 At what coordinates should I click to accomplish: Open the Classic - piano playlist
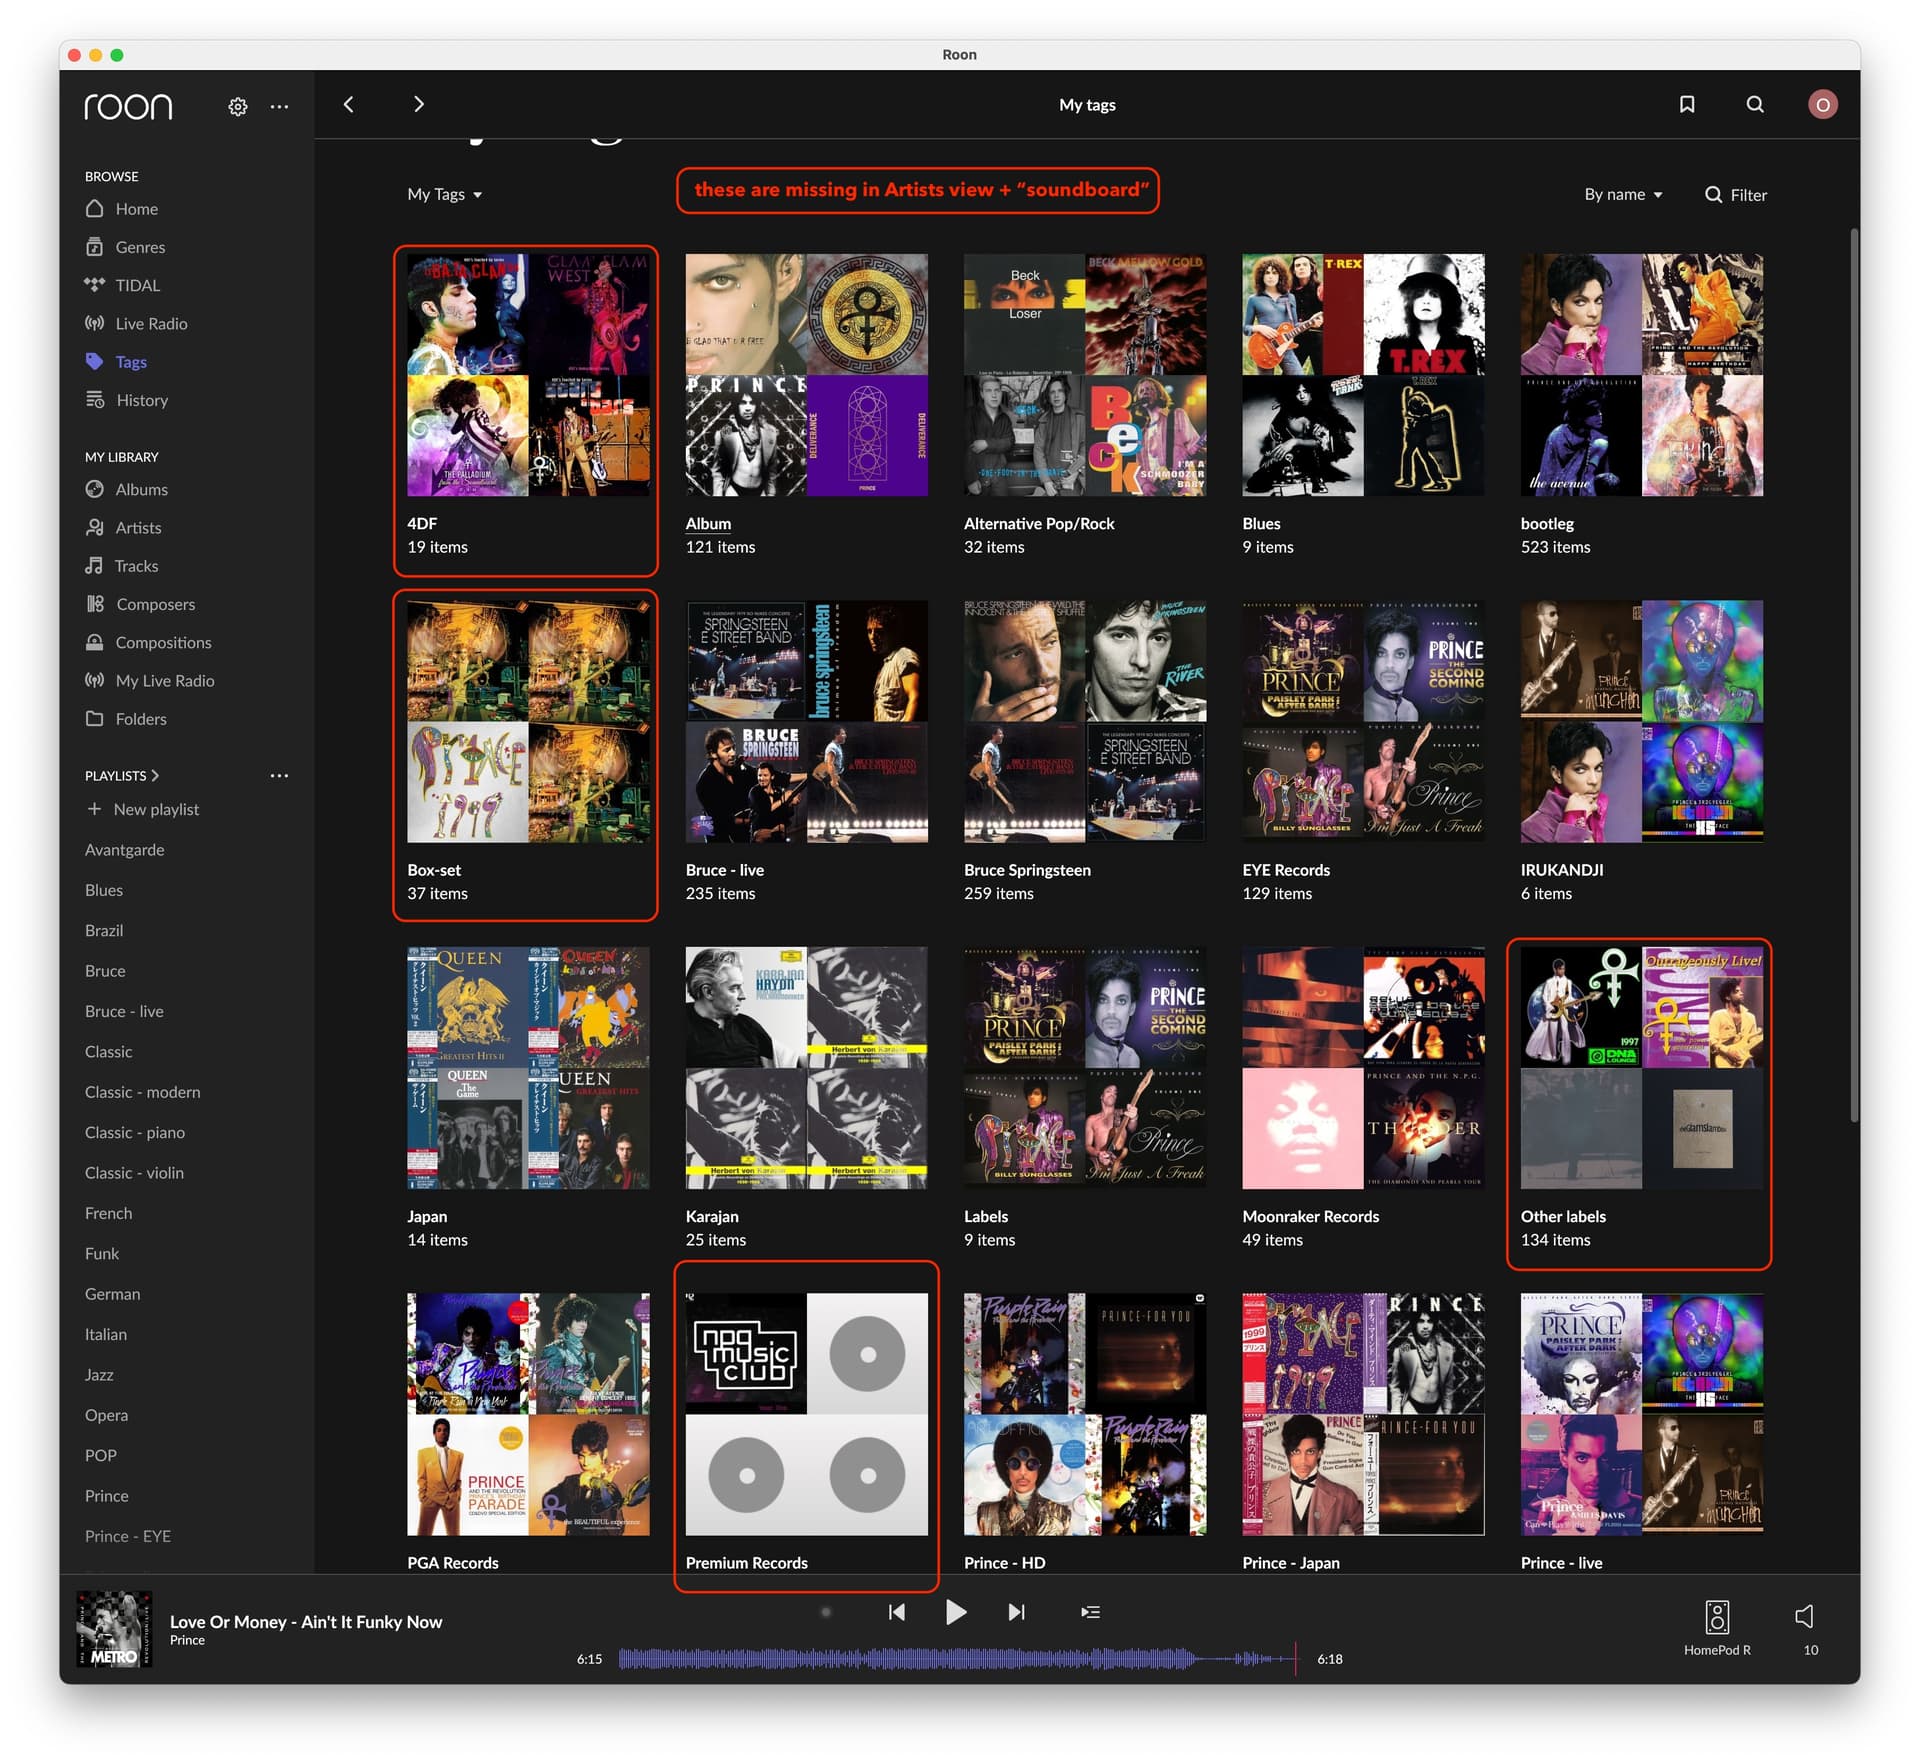click(x=135, y=1132)
